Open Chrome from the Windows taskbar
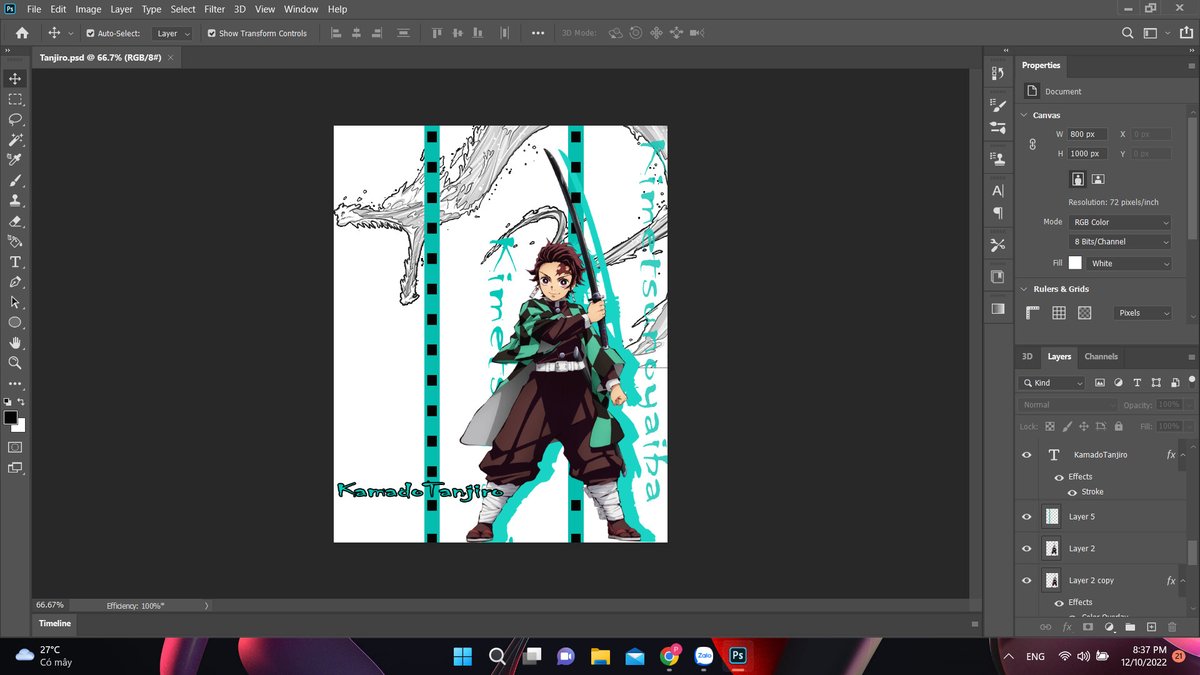The width and height of the screenshot is (1200, 675). point(669,656)
